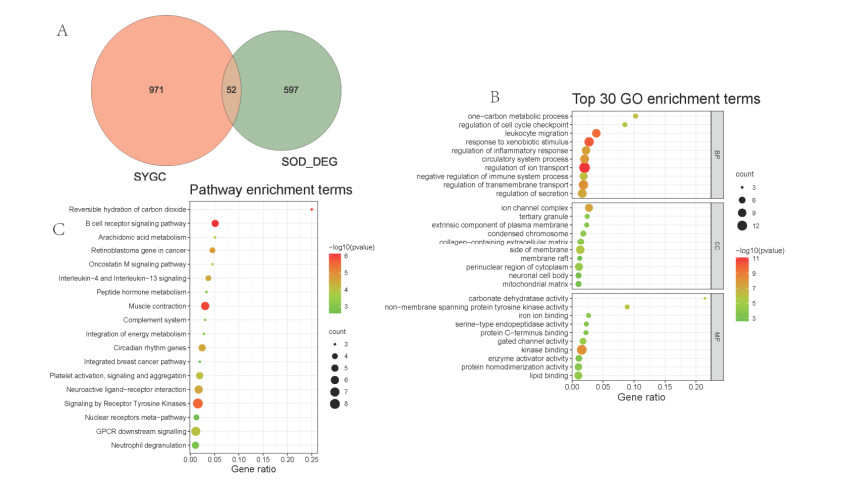Click the ion channel complex dot
The image size is (841, 484).
(x=589, y=208)
